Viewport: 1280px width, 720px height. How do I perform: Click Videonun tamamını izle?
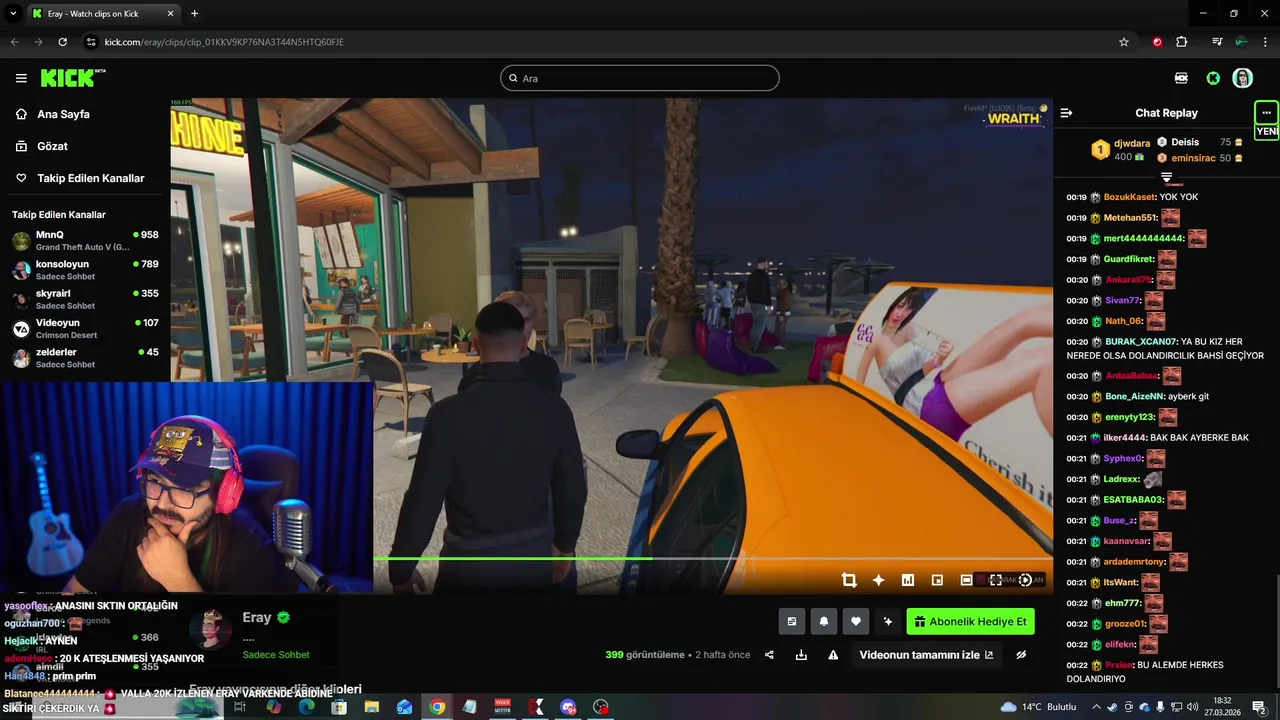[926, 655]
